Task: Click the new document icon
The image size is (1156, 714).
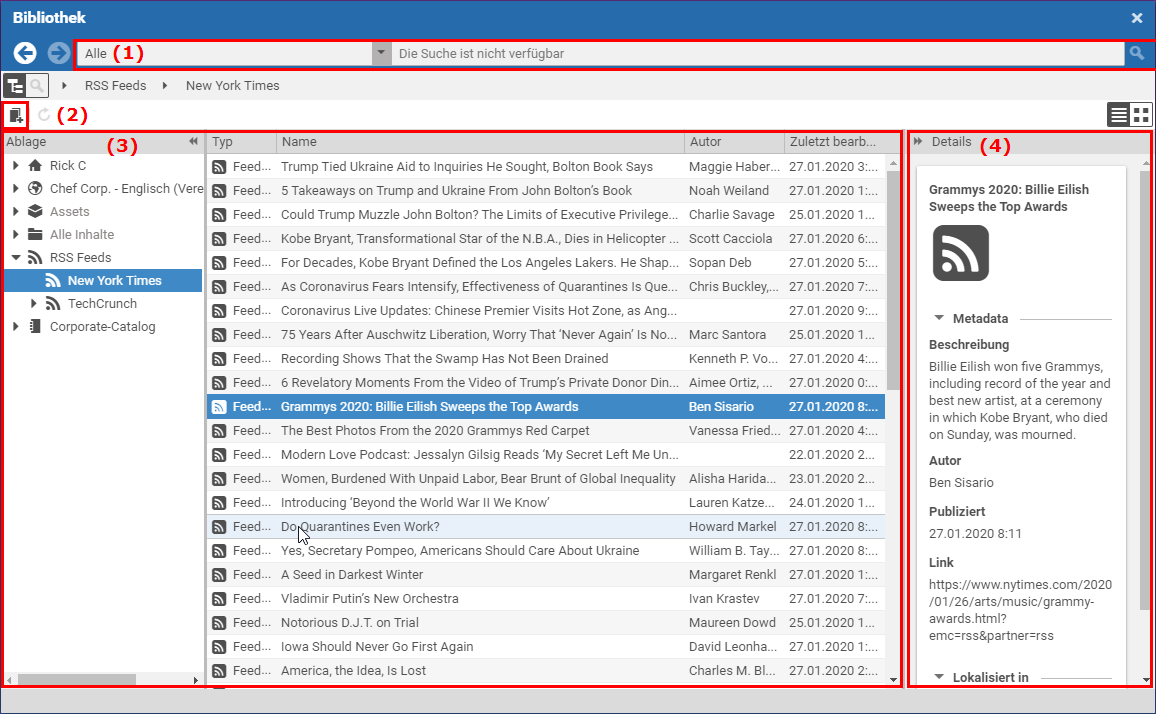Action: (x=15, y=115)
